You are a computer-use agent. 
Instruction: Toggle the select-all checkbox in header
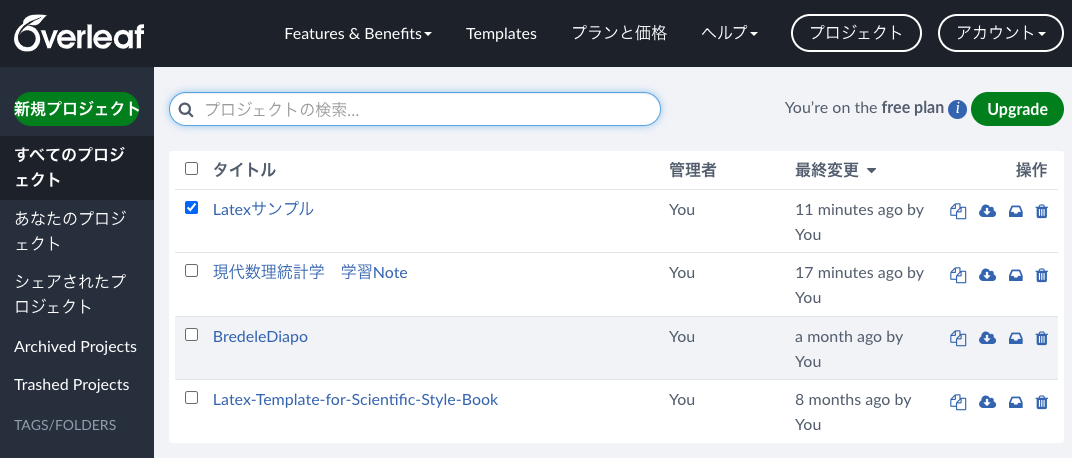tap(192, 169)
